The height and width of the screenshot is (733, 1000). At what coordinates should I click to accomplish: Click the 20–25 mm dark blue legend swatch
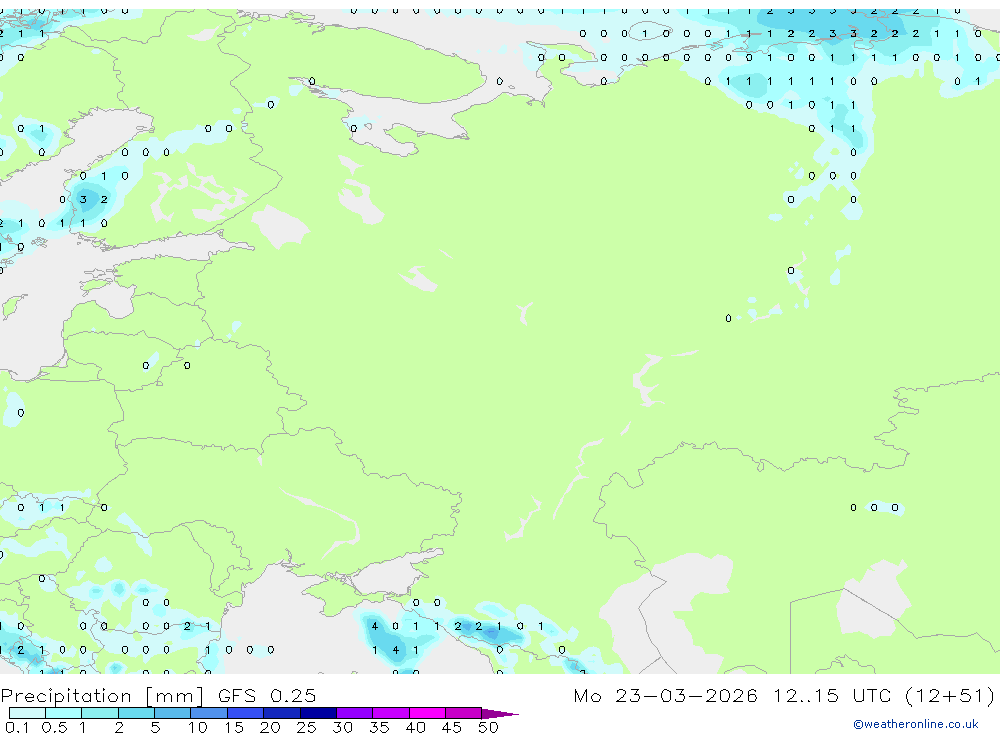[x=282, y=713]
